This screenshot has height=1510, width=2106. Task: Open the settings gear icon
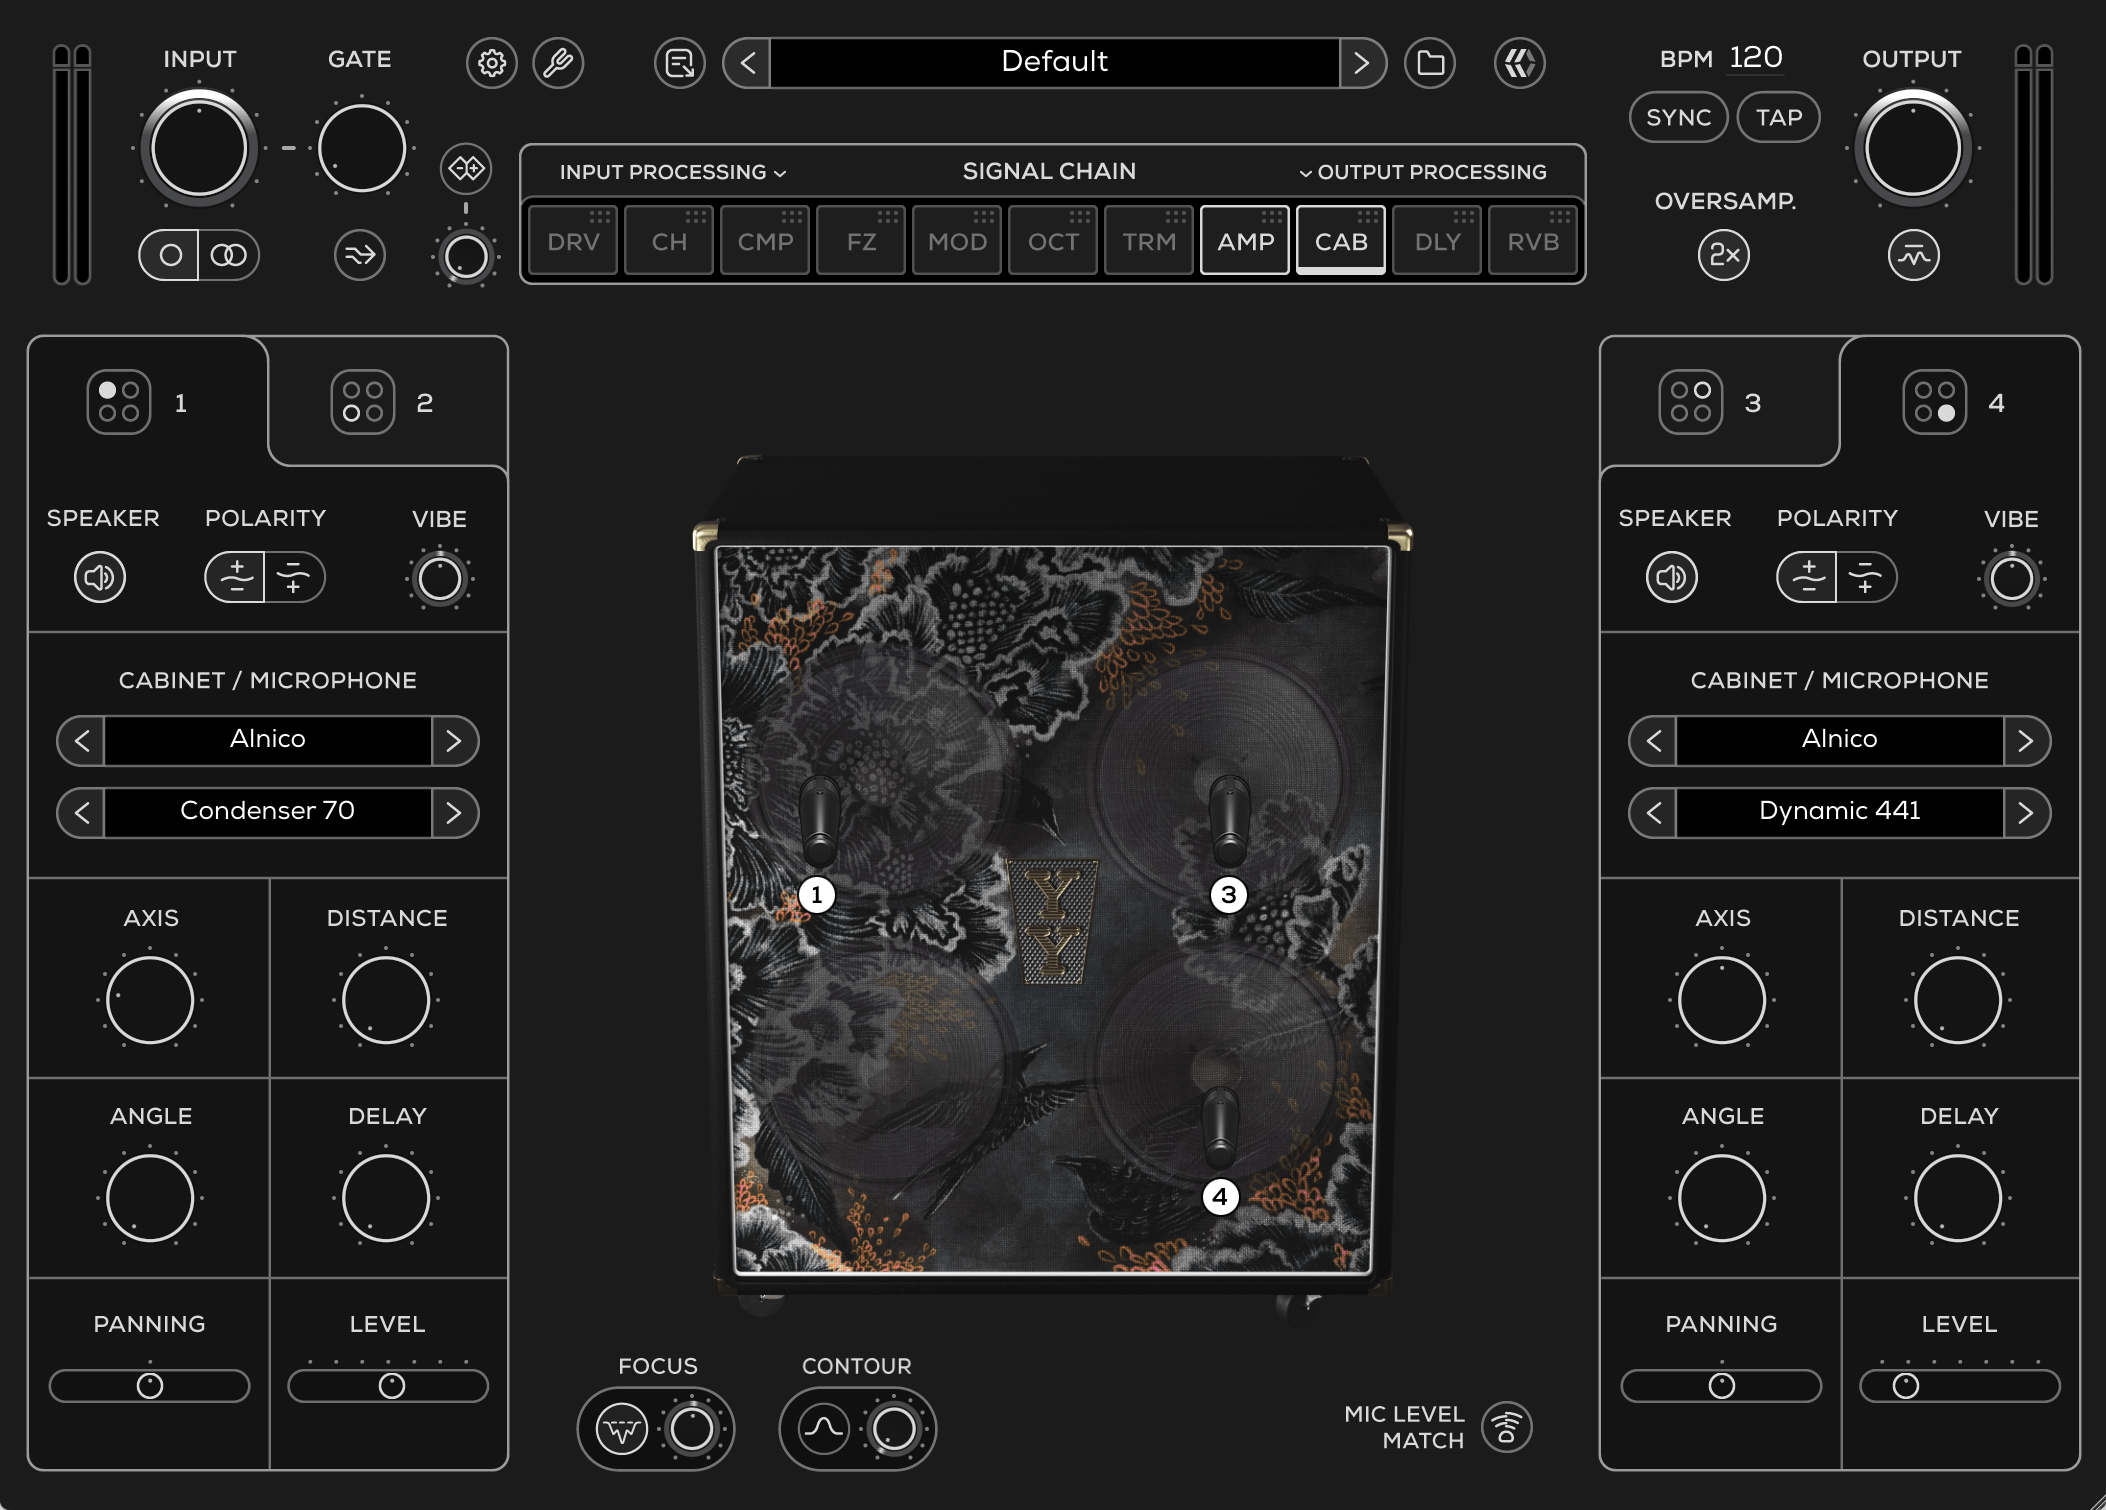point(491,63)
